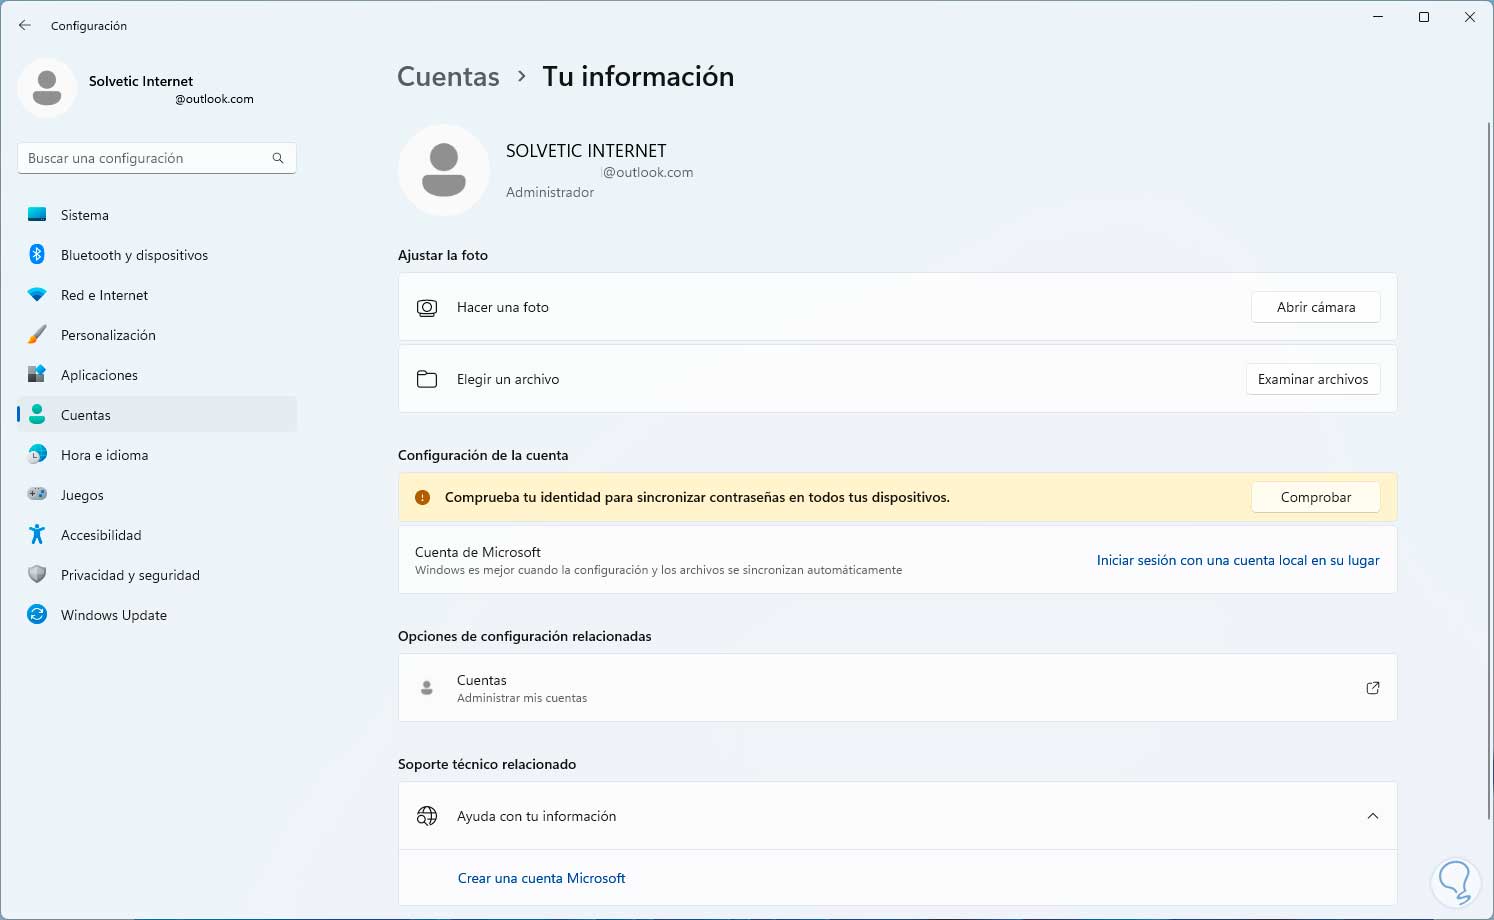The width and height of the screenshot is (1494, 920).
Task: Click the folder icon beside Elegir un archivo
Action: (x=427, y=380)
